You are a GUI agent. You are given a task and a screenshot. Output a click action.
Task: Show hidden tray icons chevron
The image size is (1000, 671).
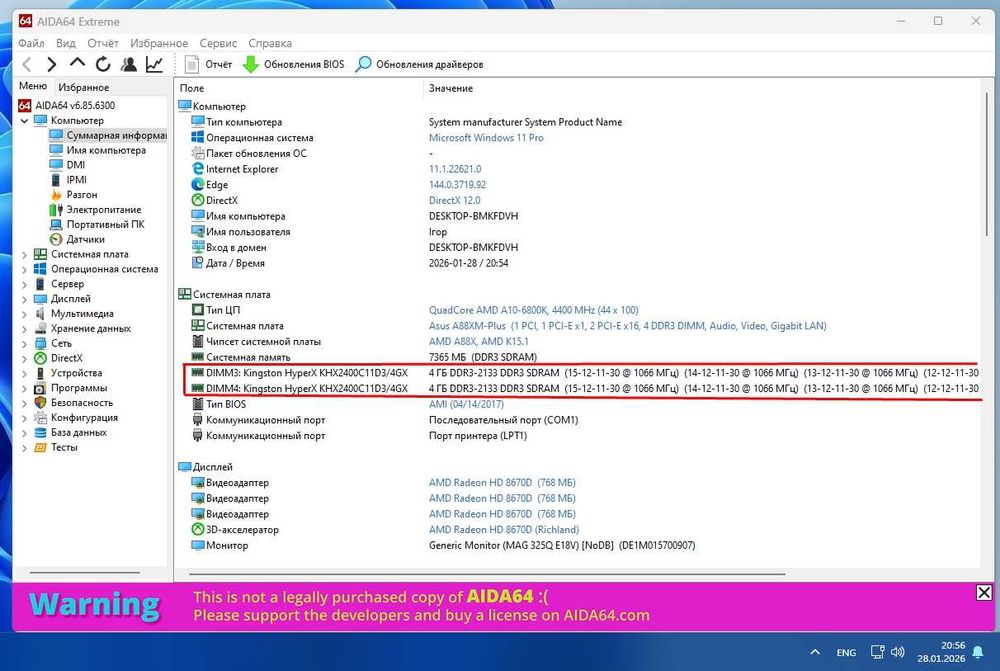point(815,653)
